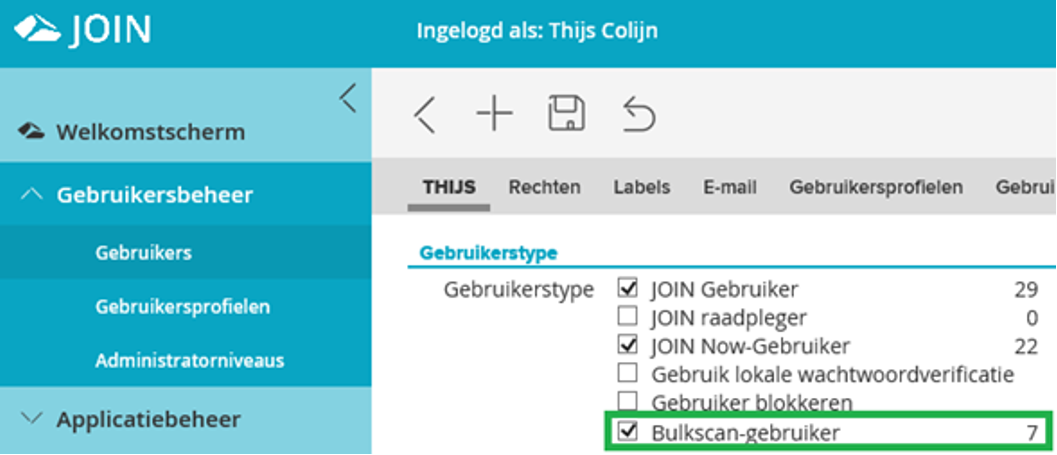Collapse the sidebar with the chevron icon
Image resolution: width=1057 pixels, height=455 pixels.
[347, 98]
